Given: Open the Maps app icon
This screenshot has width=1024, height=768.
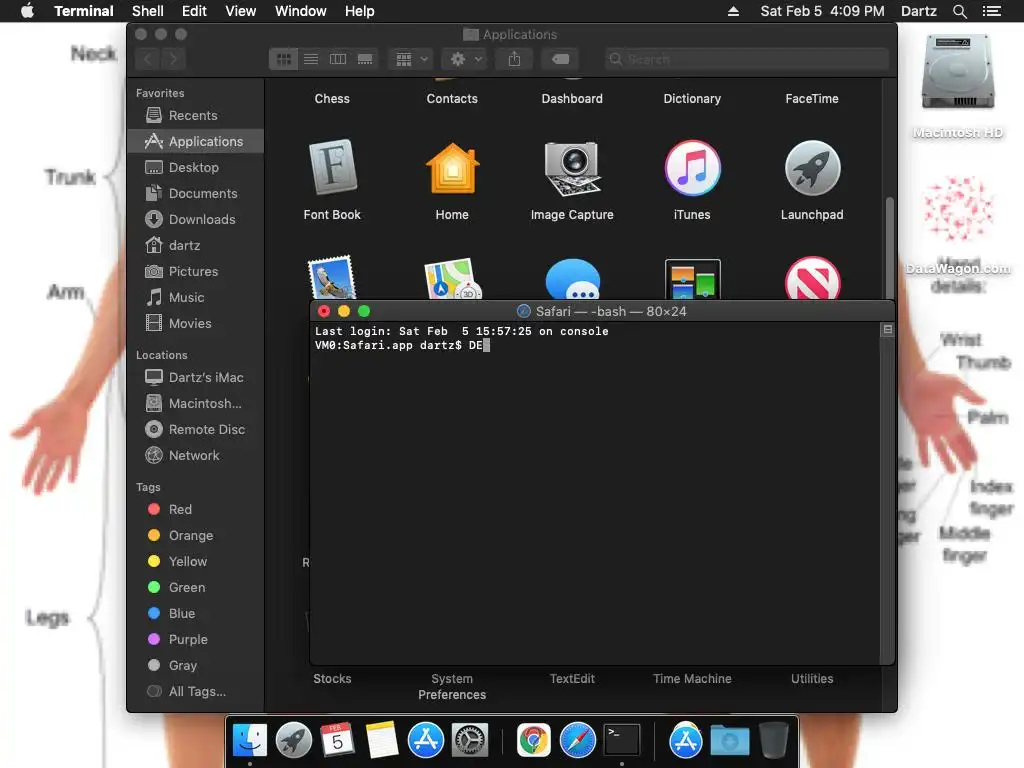Looking at the screenshot, I should pyautogui.click(x=452, y=280).
